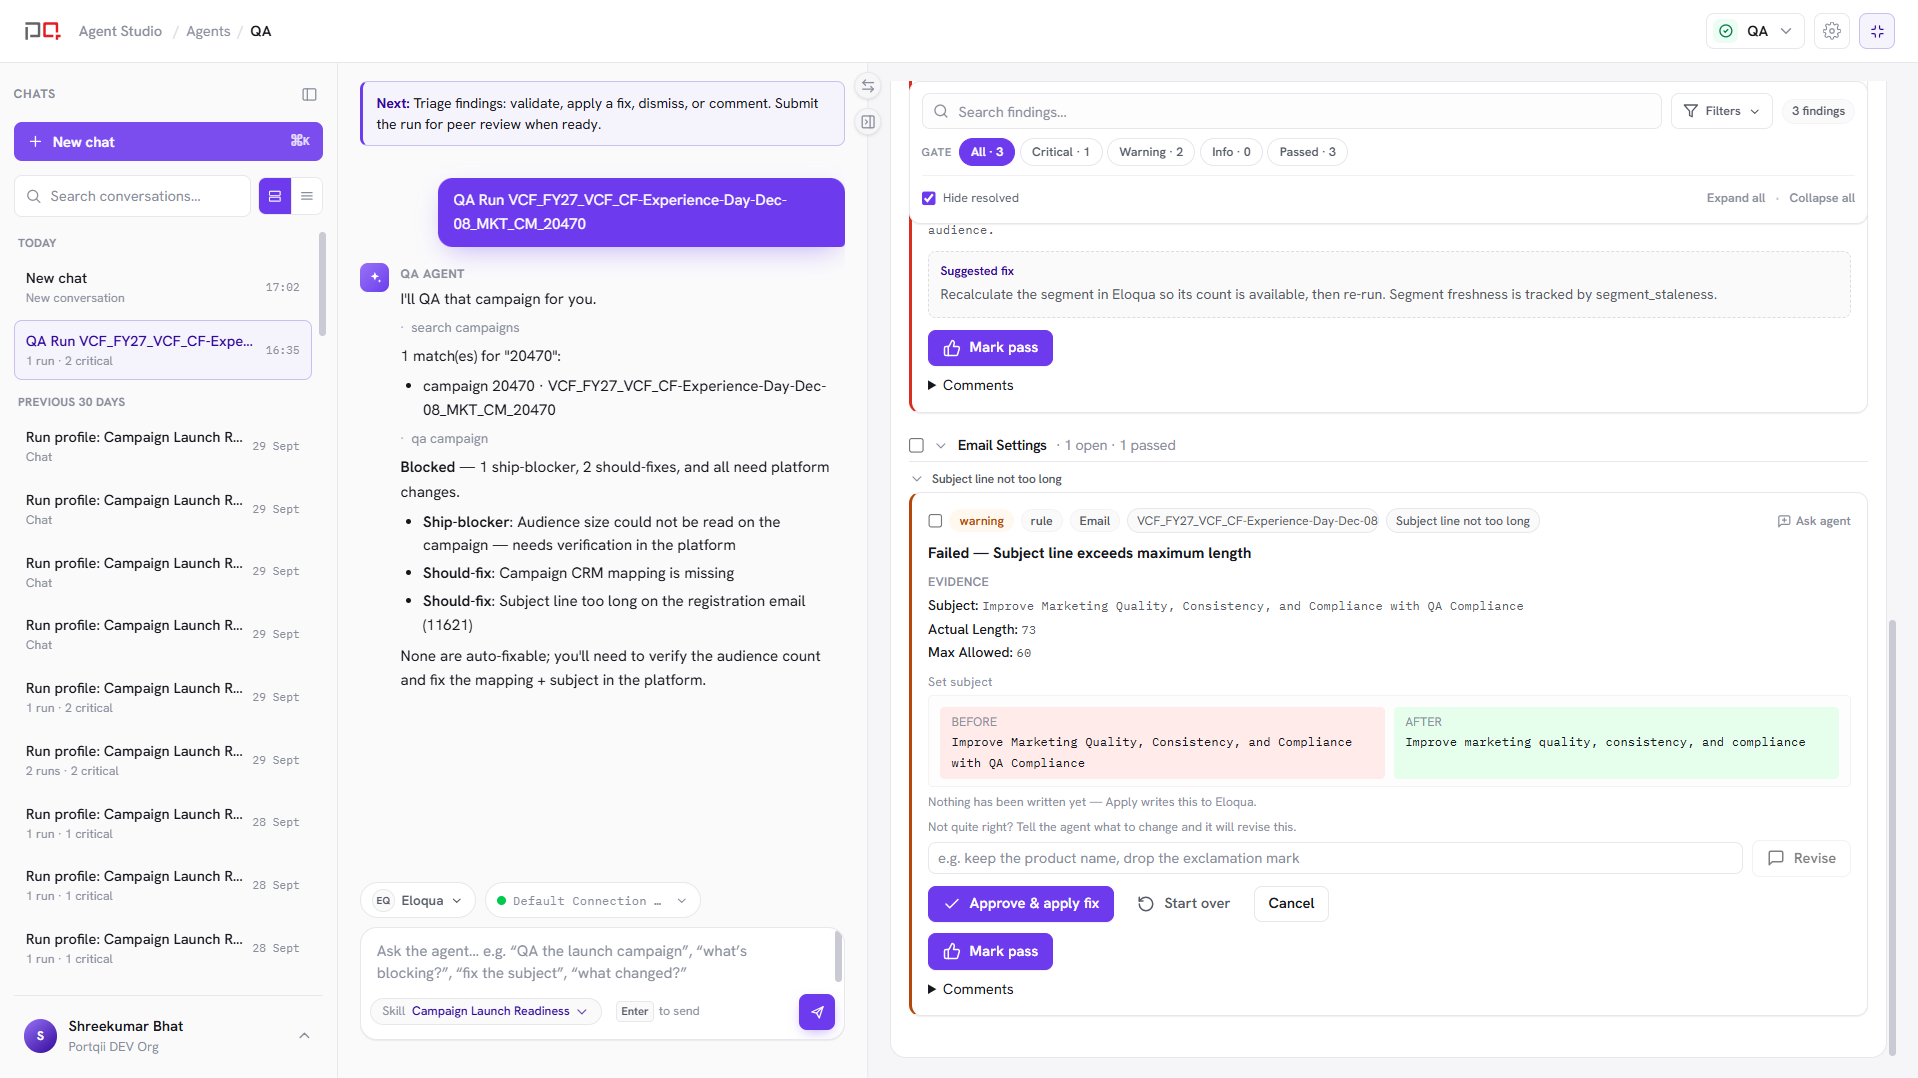1918x1078 pixels.
Task: Open Campaign Launch Readiness skill dropdown
Action: (x=486, y=1012)
